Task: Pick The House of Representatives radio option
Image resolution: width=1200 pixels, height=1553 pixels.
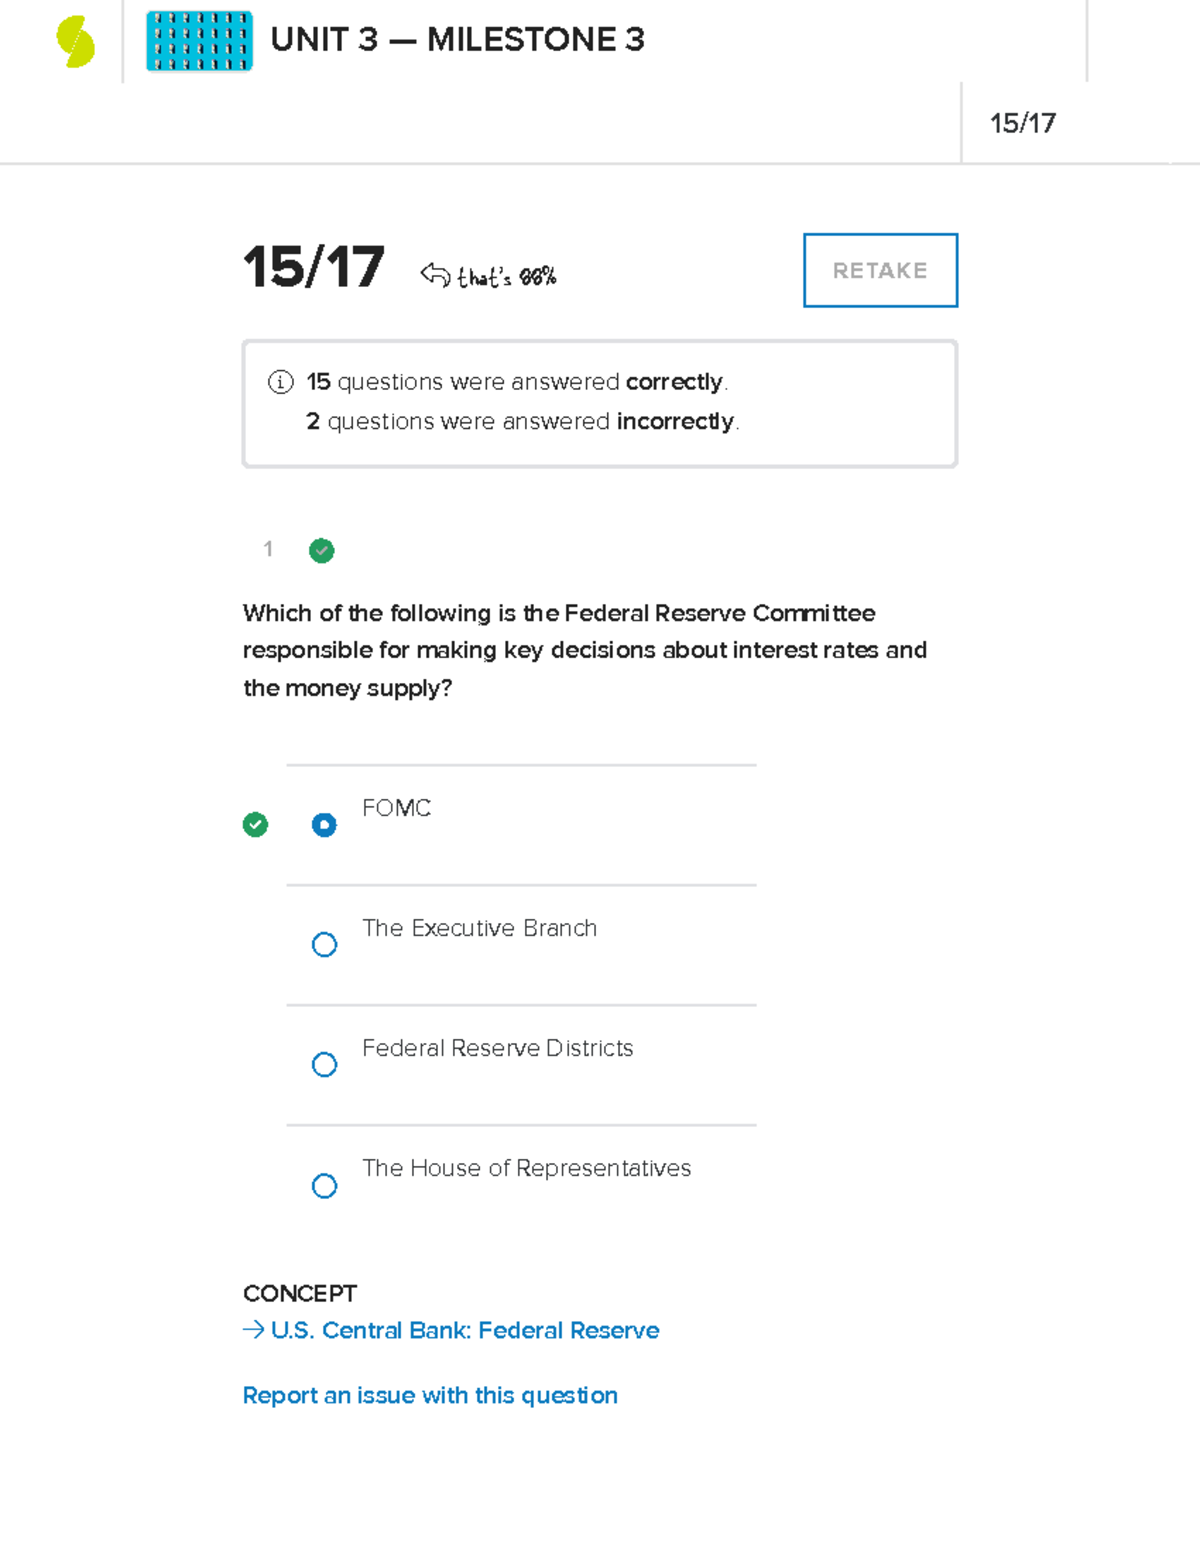Action: (x=324, y=1186)
